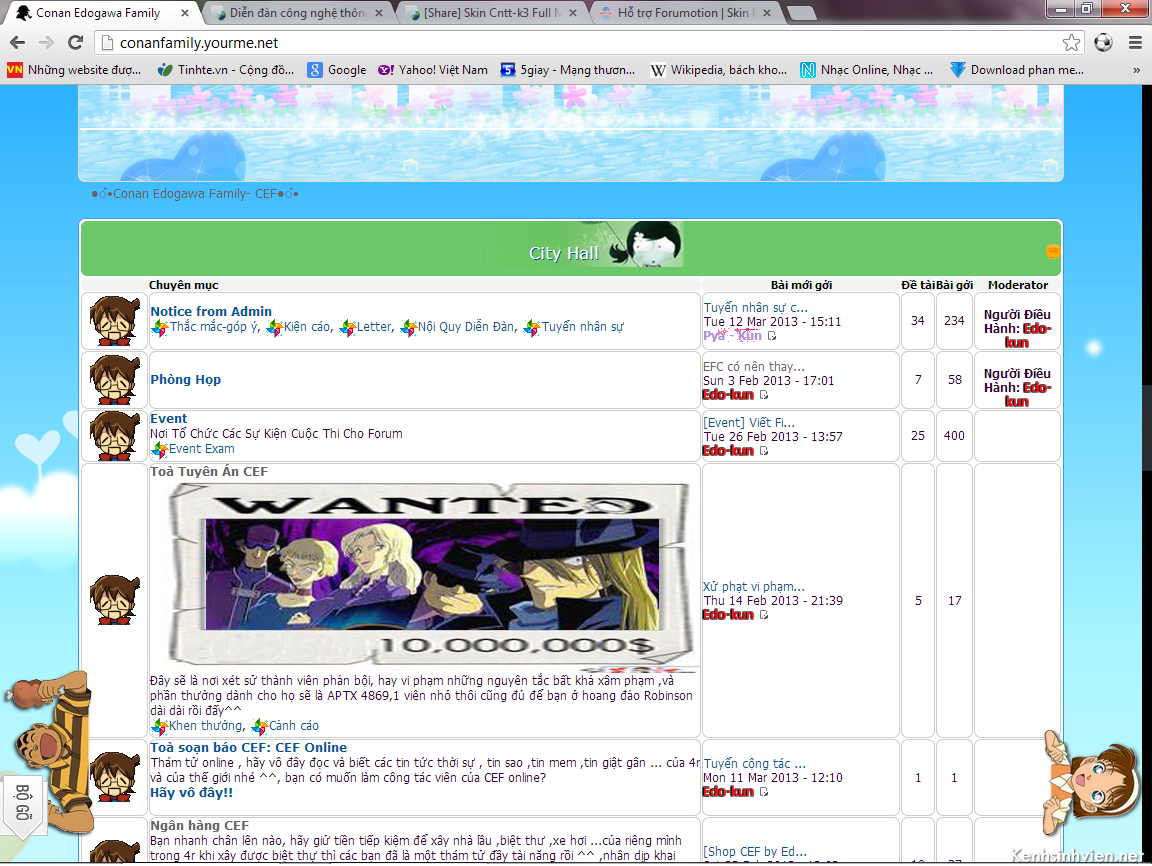Open Khen thưởng subforum
This screenshot has height=866, width=1152.
coord(206,726)
